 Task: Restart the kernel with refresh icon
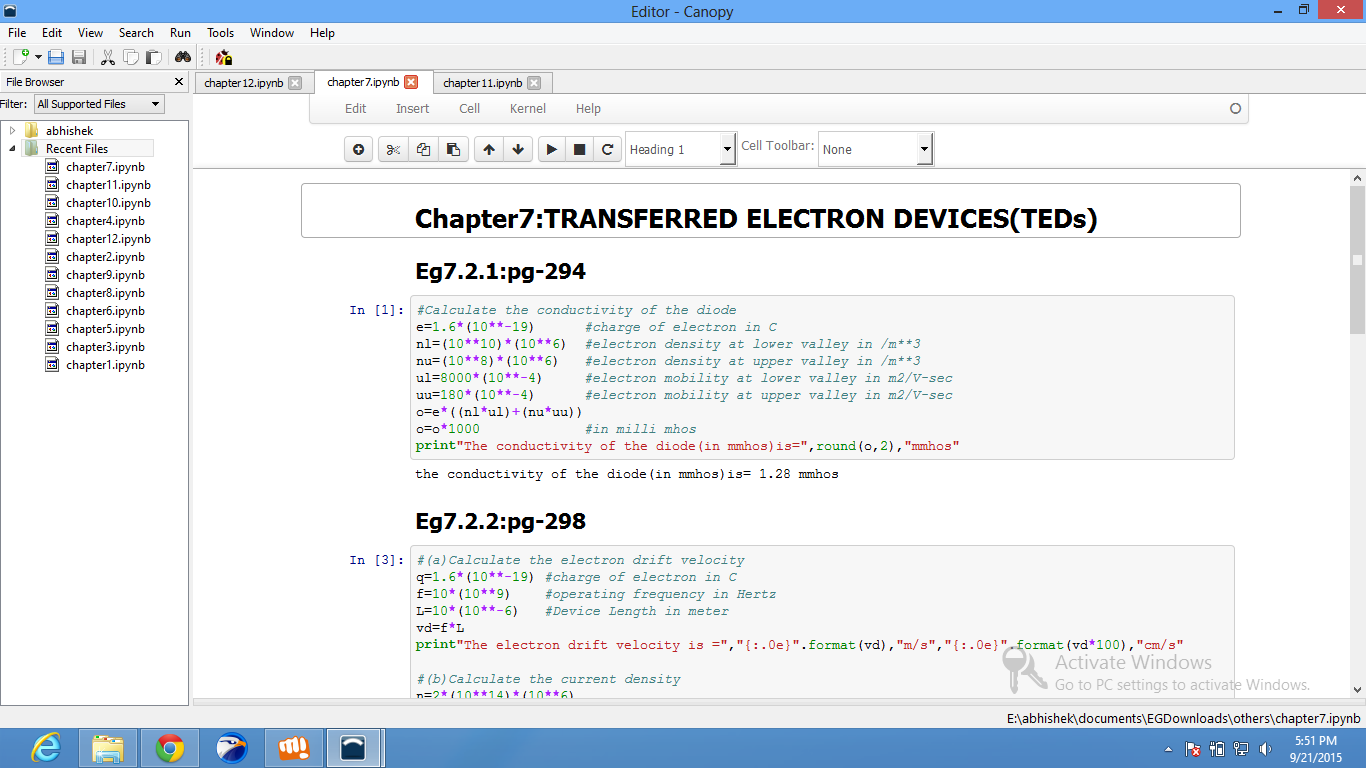(607, 150)
